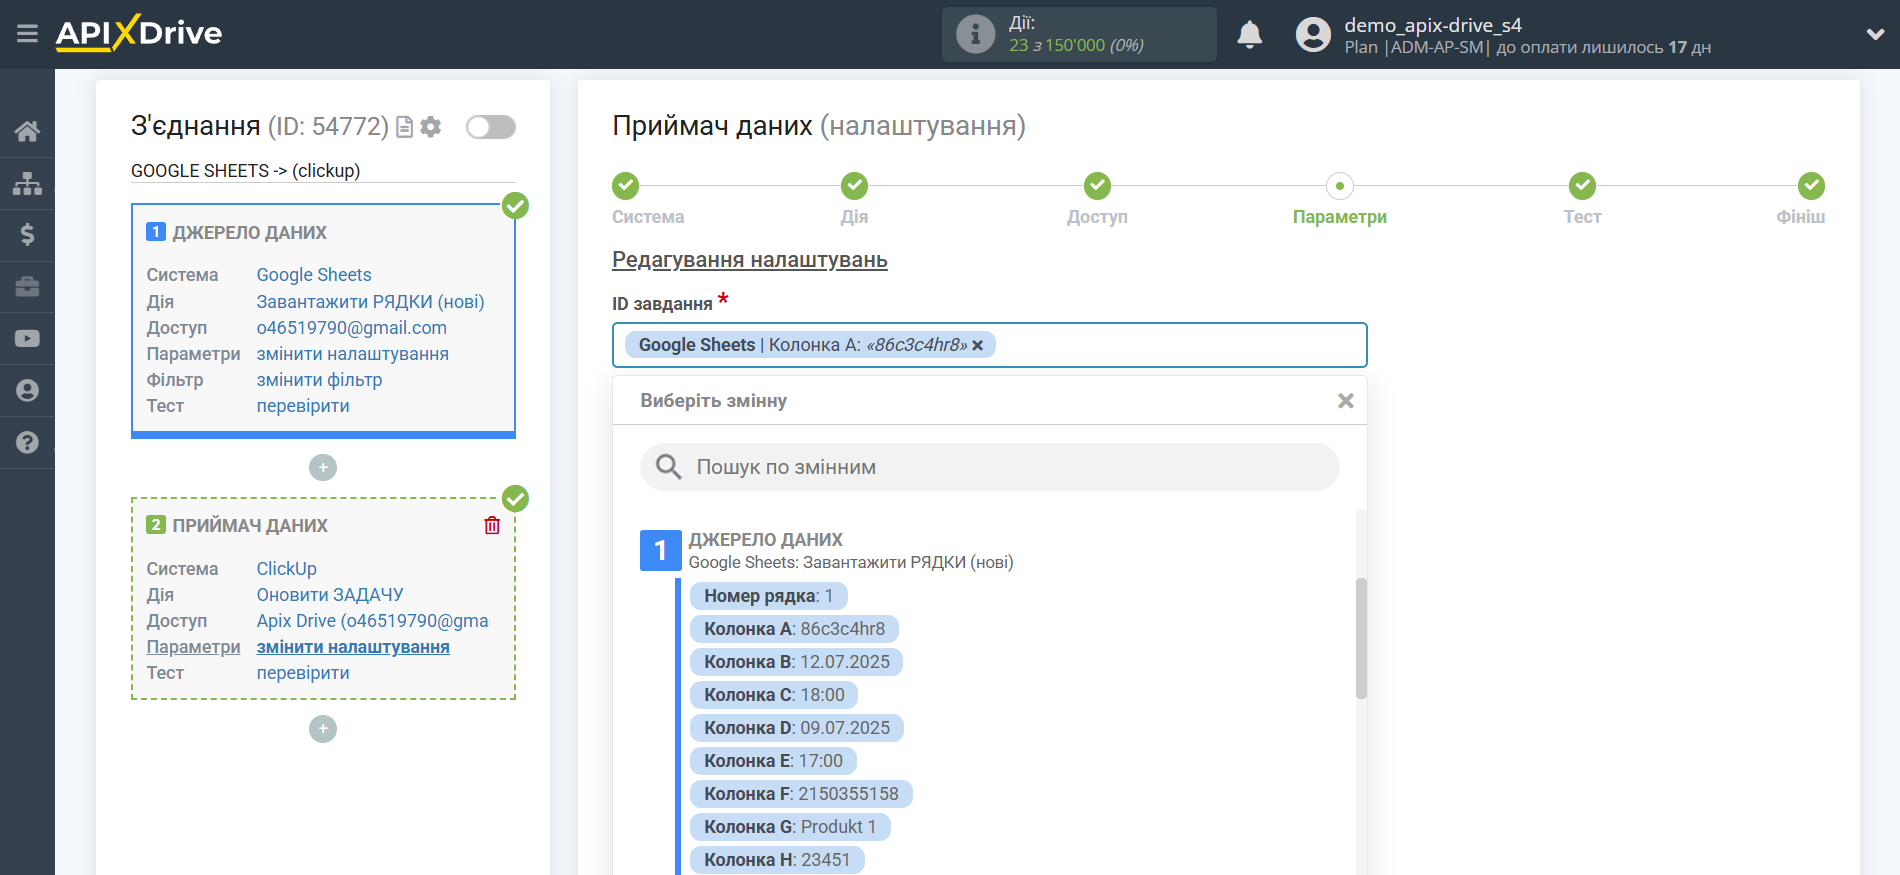Click the notifications bell icon
The height and width of the screenshot is (875, 1900).
pos(1249,35)
